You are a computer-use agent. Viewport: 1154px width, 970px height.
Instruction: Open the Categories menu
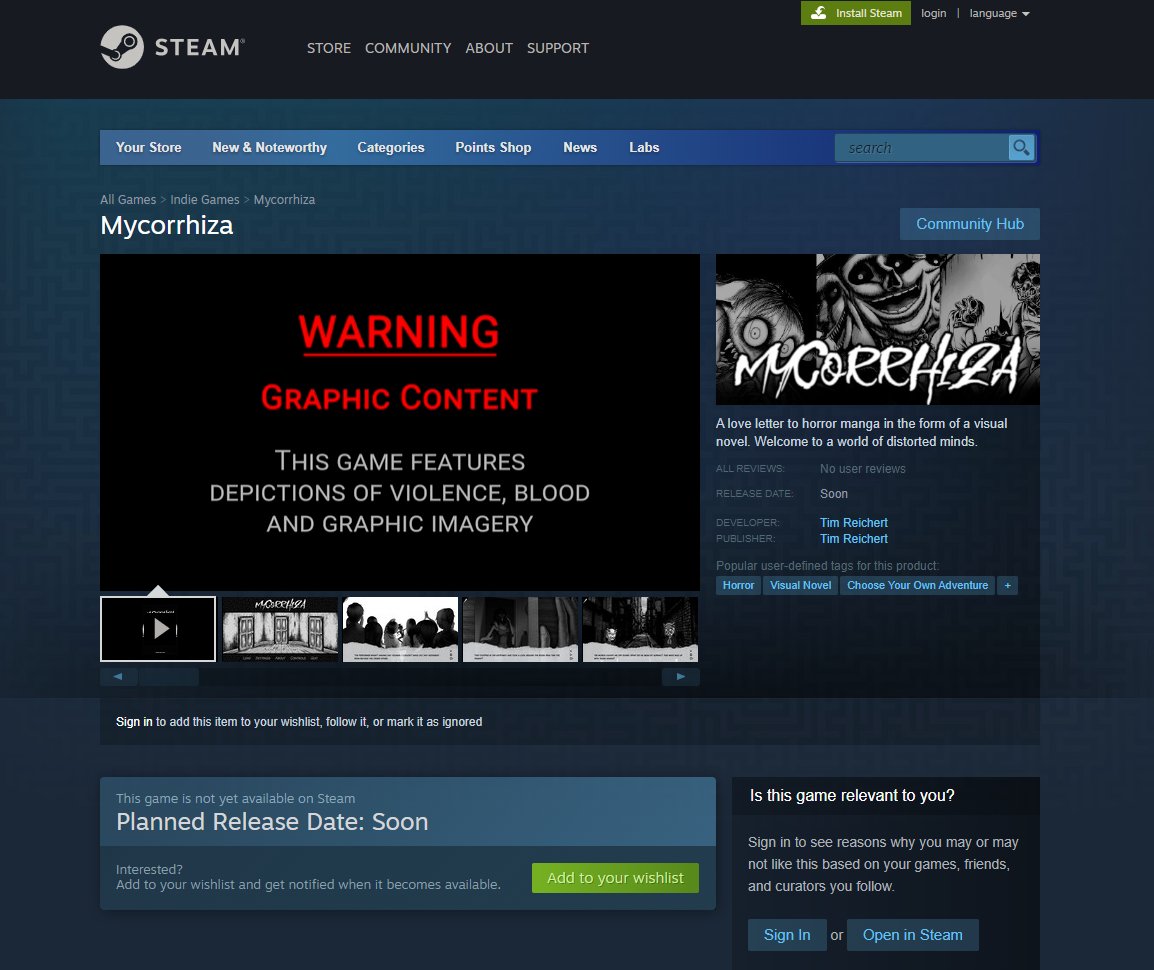391,147
